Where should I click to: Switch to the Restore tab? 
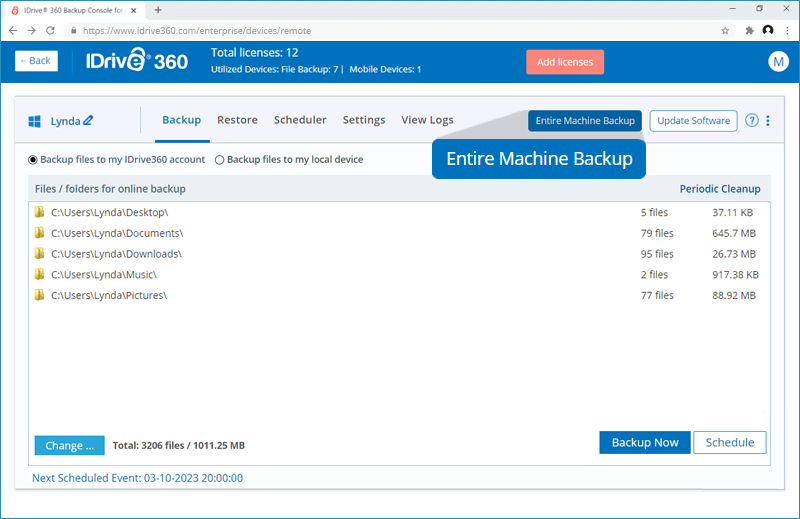pos(237,120)
